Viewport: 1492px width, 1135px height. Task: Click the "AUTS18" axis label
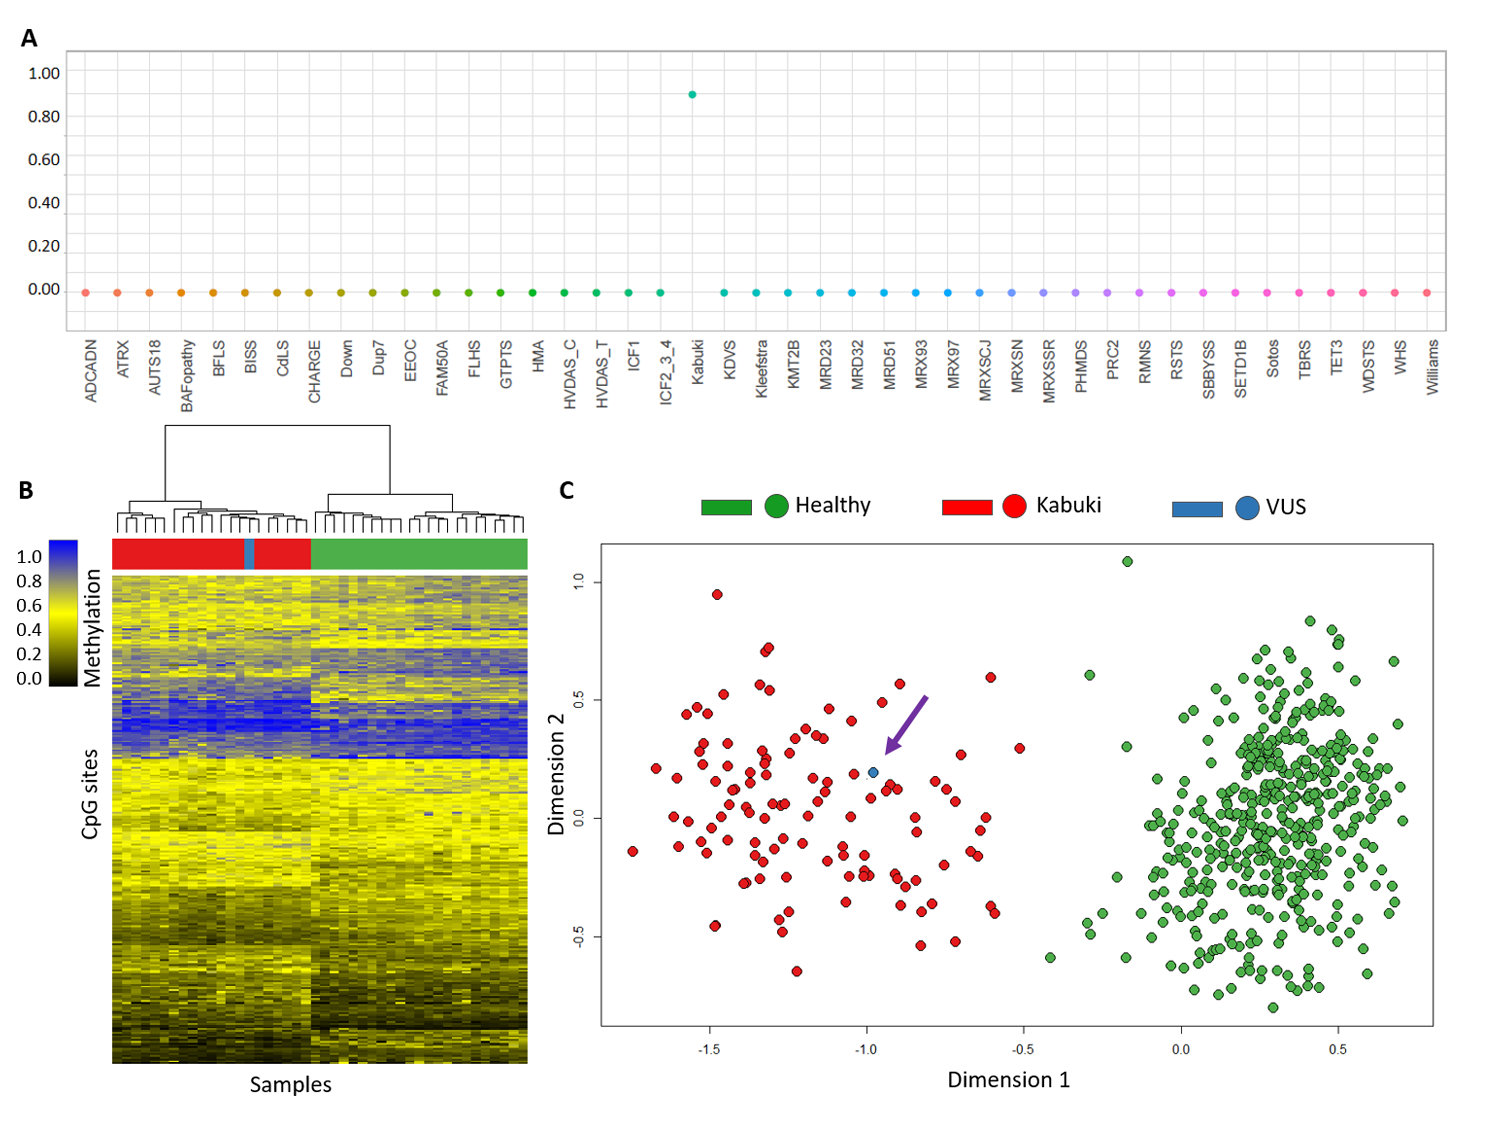click(x=155, y=367)
